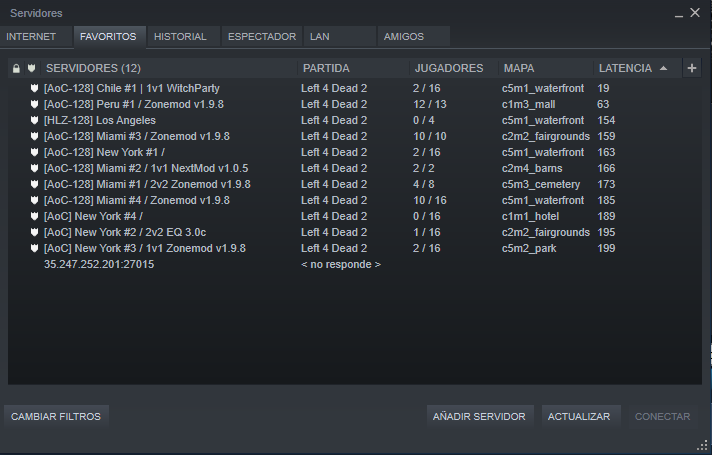Click the VAC shield column header icon
The image size is (712, 455).
click(x=31, y=68)
